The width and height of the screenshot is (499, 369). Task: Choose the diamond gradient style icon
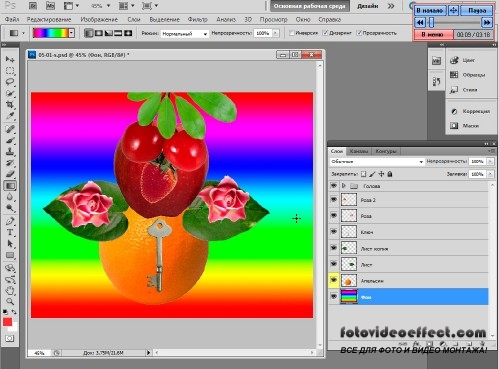coord(128,33)
